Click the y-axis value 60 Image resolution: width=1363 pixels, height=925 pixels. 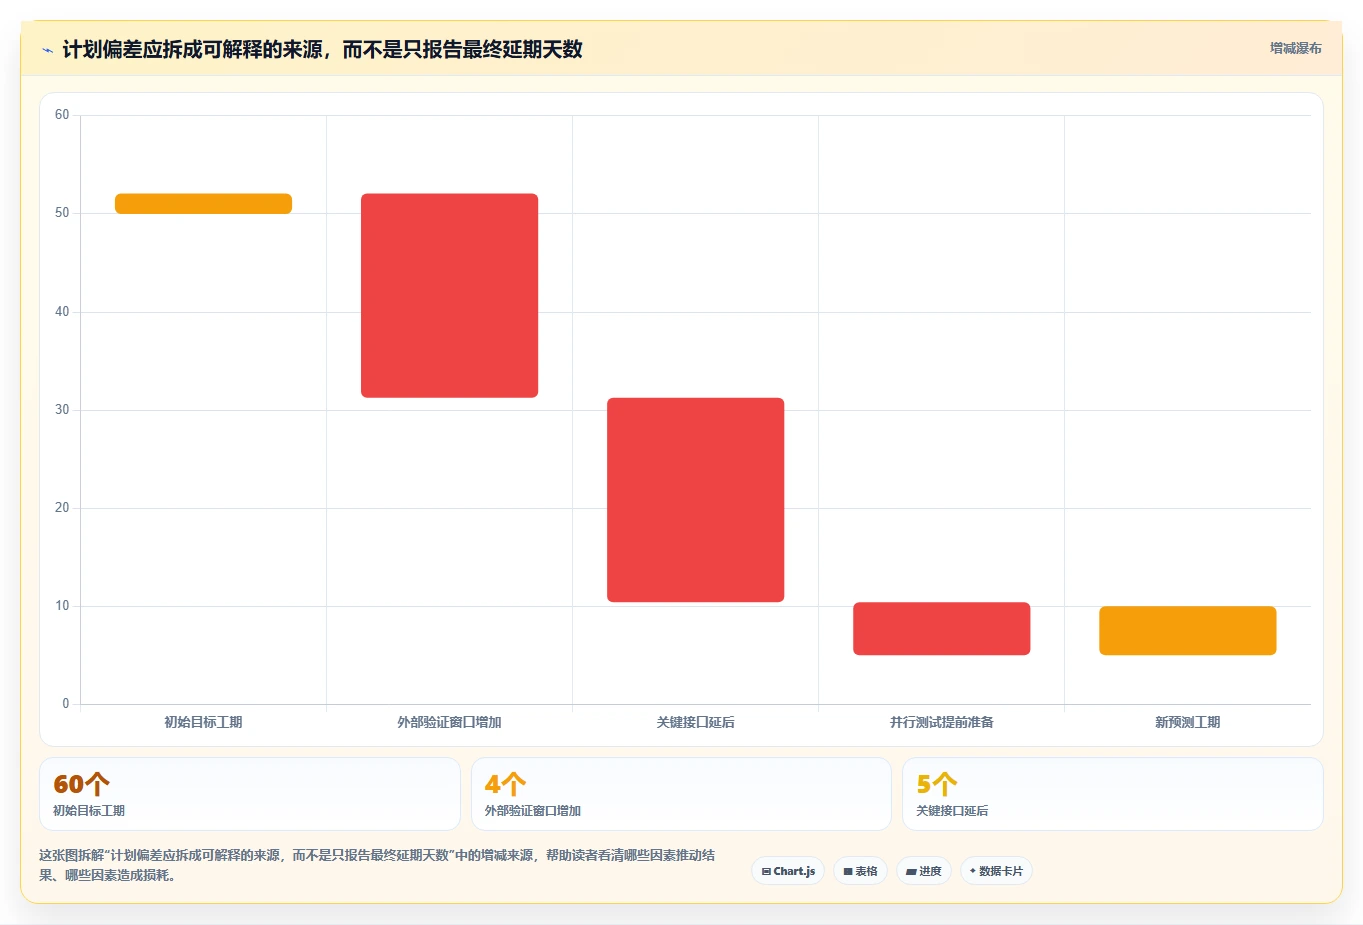click(62, 115)
